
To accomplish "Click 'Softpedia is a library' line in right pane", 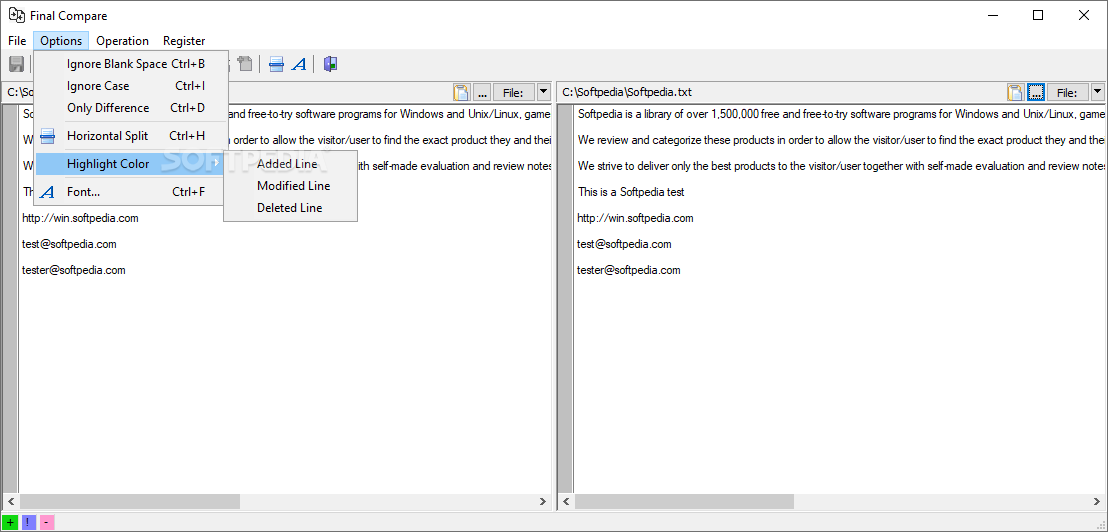I will (841, 114).
